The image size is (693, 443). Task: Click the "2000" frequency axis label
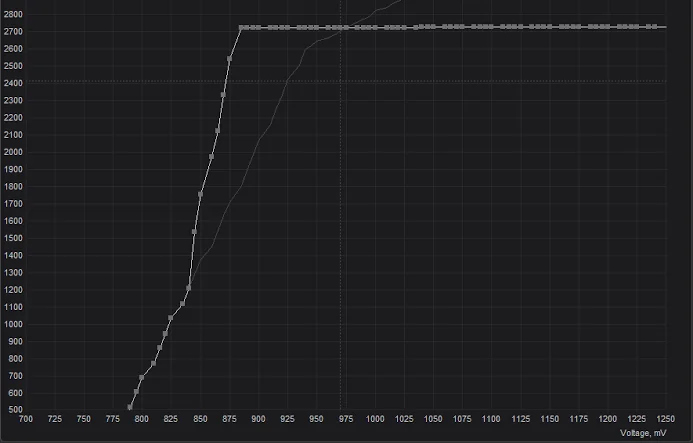coord(13,152)
